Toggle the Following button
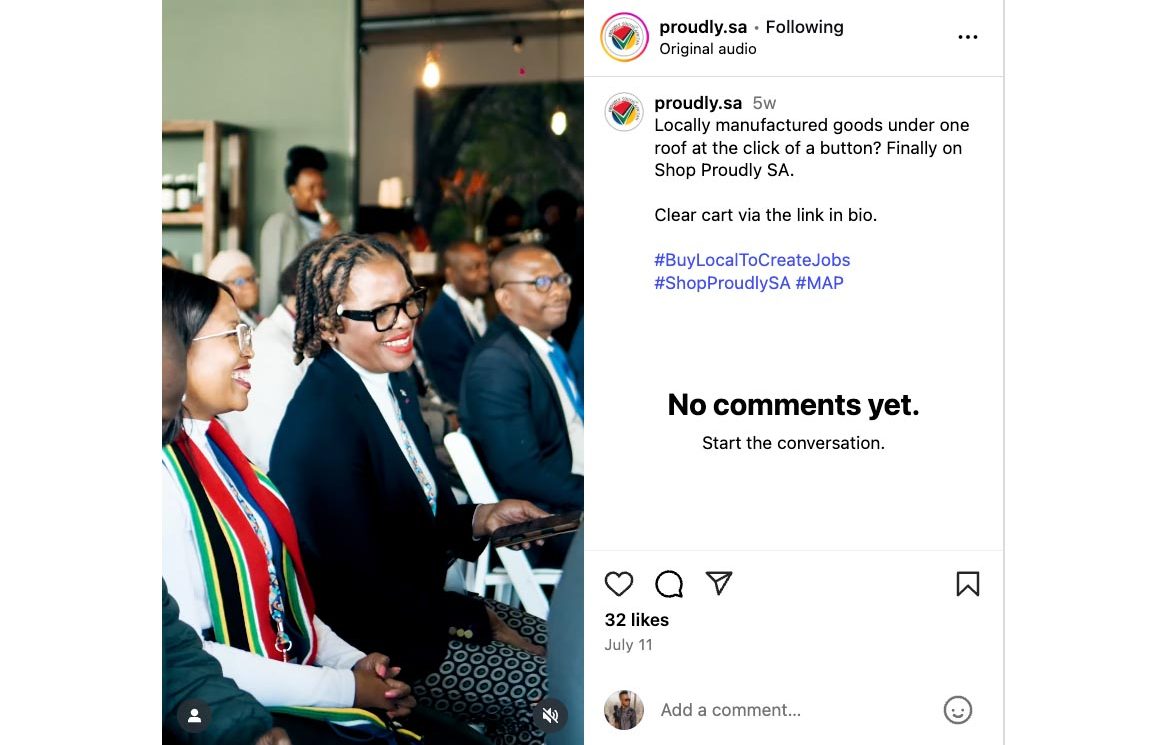Image resolution: width=1166 pixels, height=745 pixels. [804, 27]
